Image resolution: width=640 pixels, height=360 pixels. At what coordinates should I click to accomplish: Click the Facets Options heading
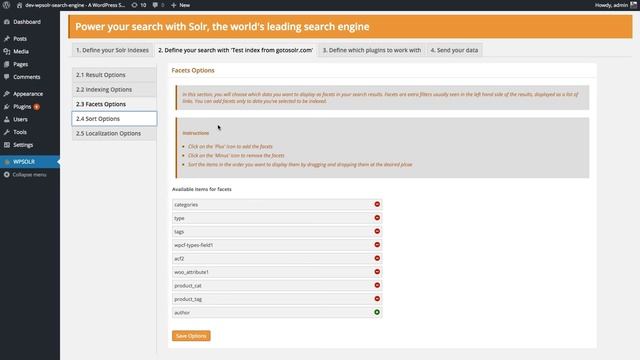[x=193, y=70]
